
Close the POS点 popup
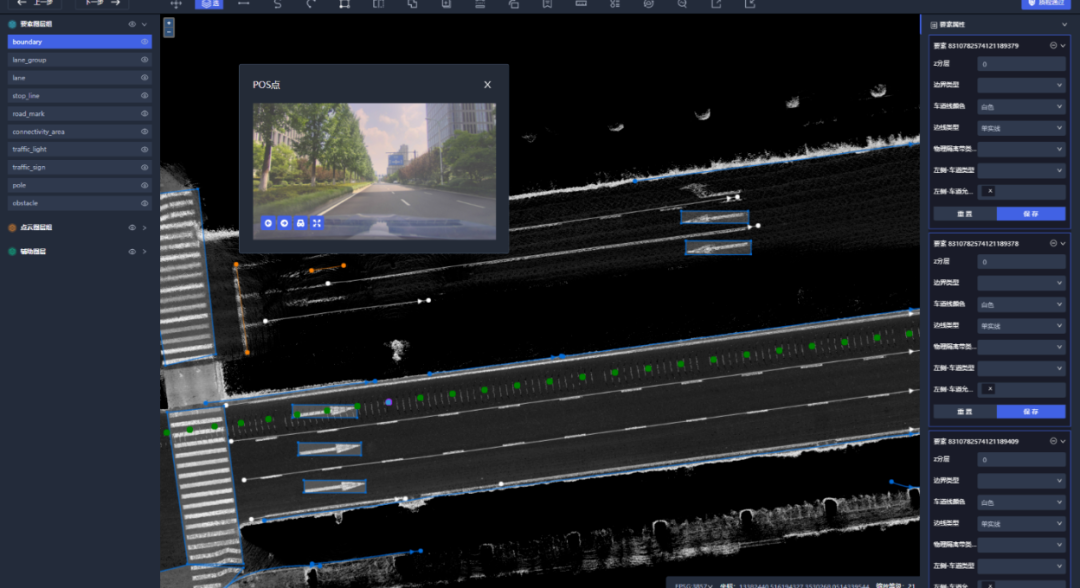pos(488,85)
